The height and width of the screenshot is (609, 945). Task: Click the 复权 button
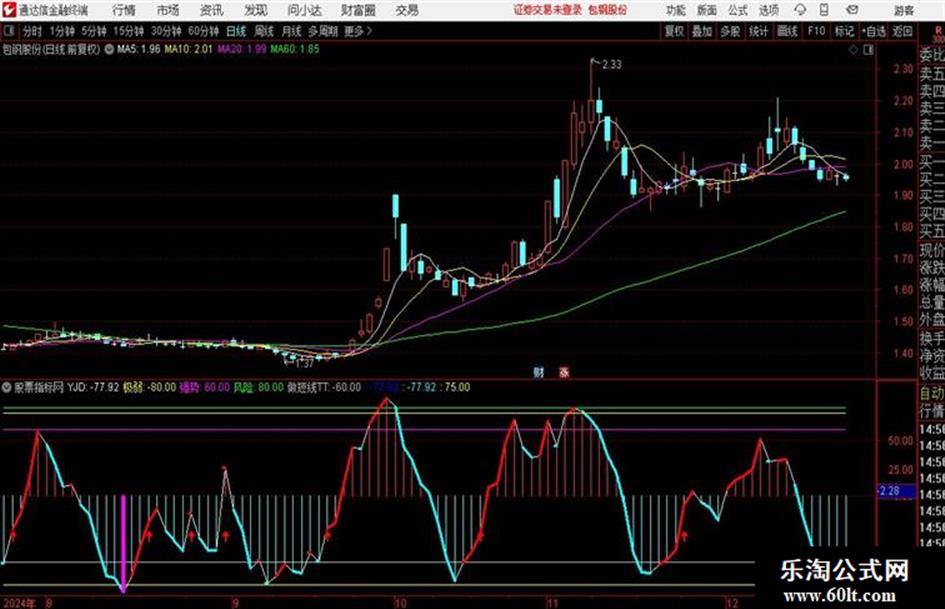(x=674, y=31)
